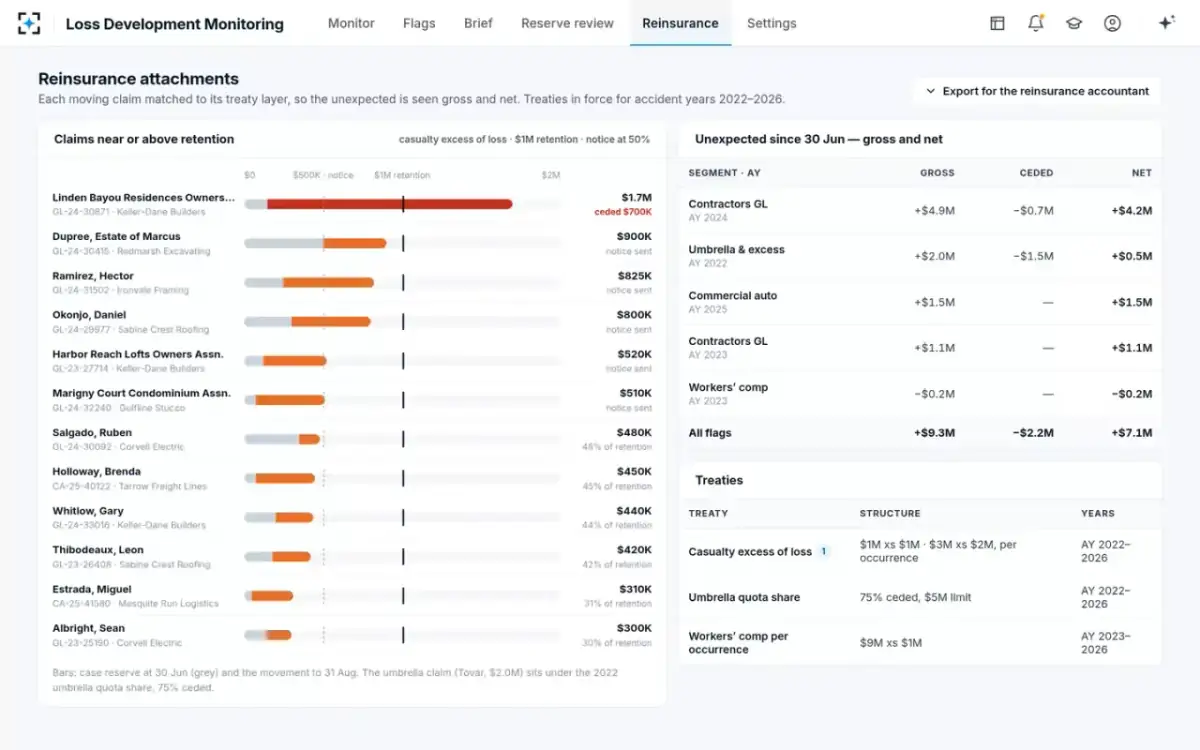Open the Okonjo, Daniel claim

click(x=89, y=315)
